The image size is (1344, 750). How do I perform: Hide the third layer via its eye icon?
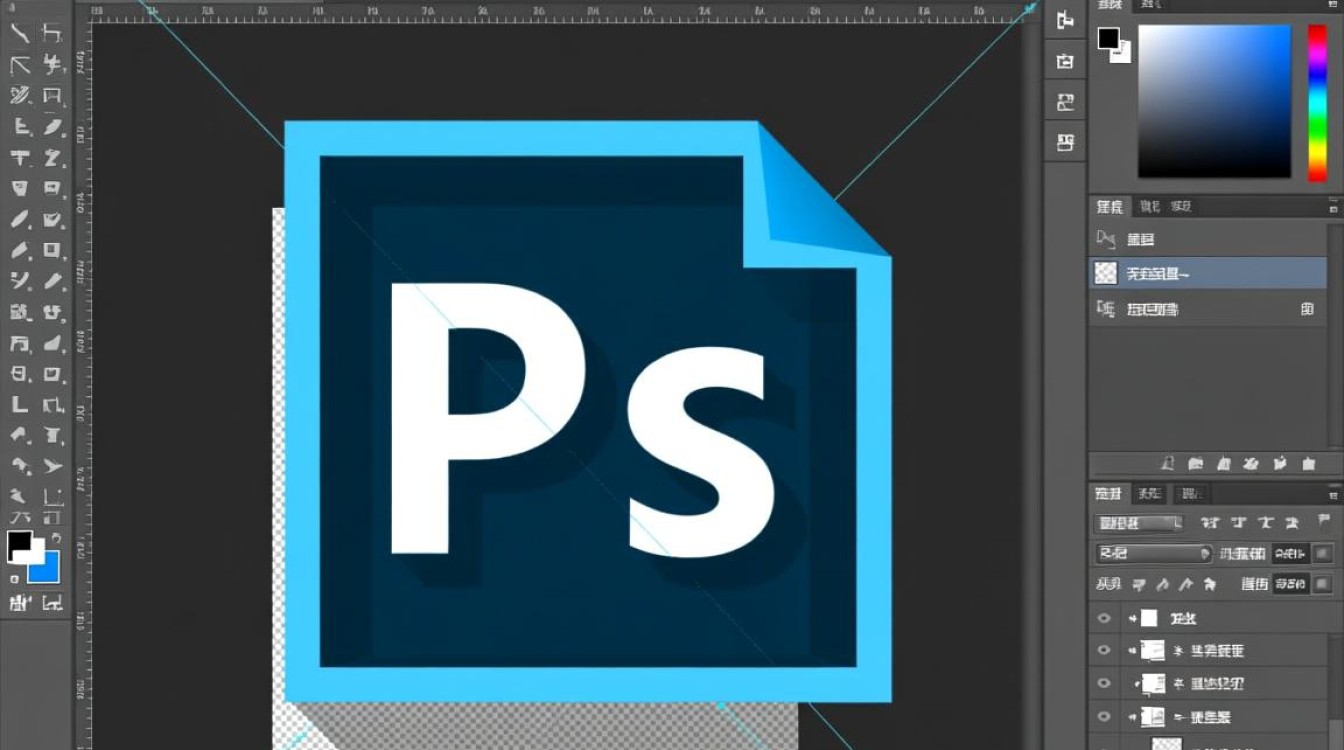pyautogui.click(x=1104, y=683)
